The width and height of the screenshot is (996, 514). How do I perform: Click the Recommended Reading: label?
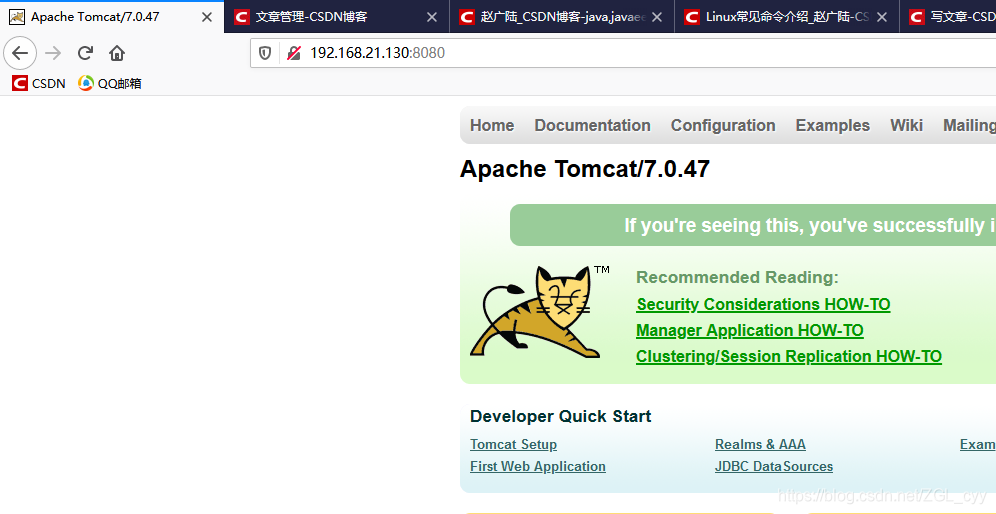coord(737,278)
